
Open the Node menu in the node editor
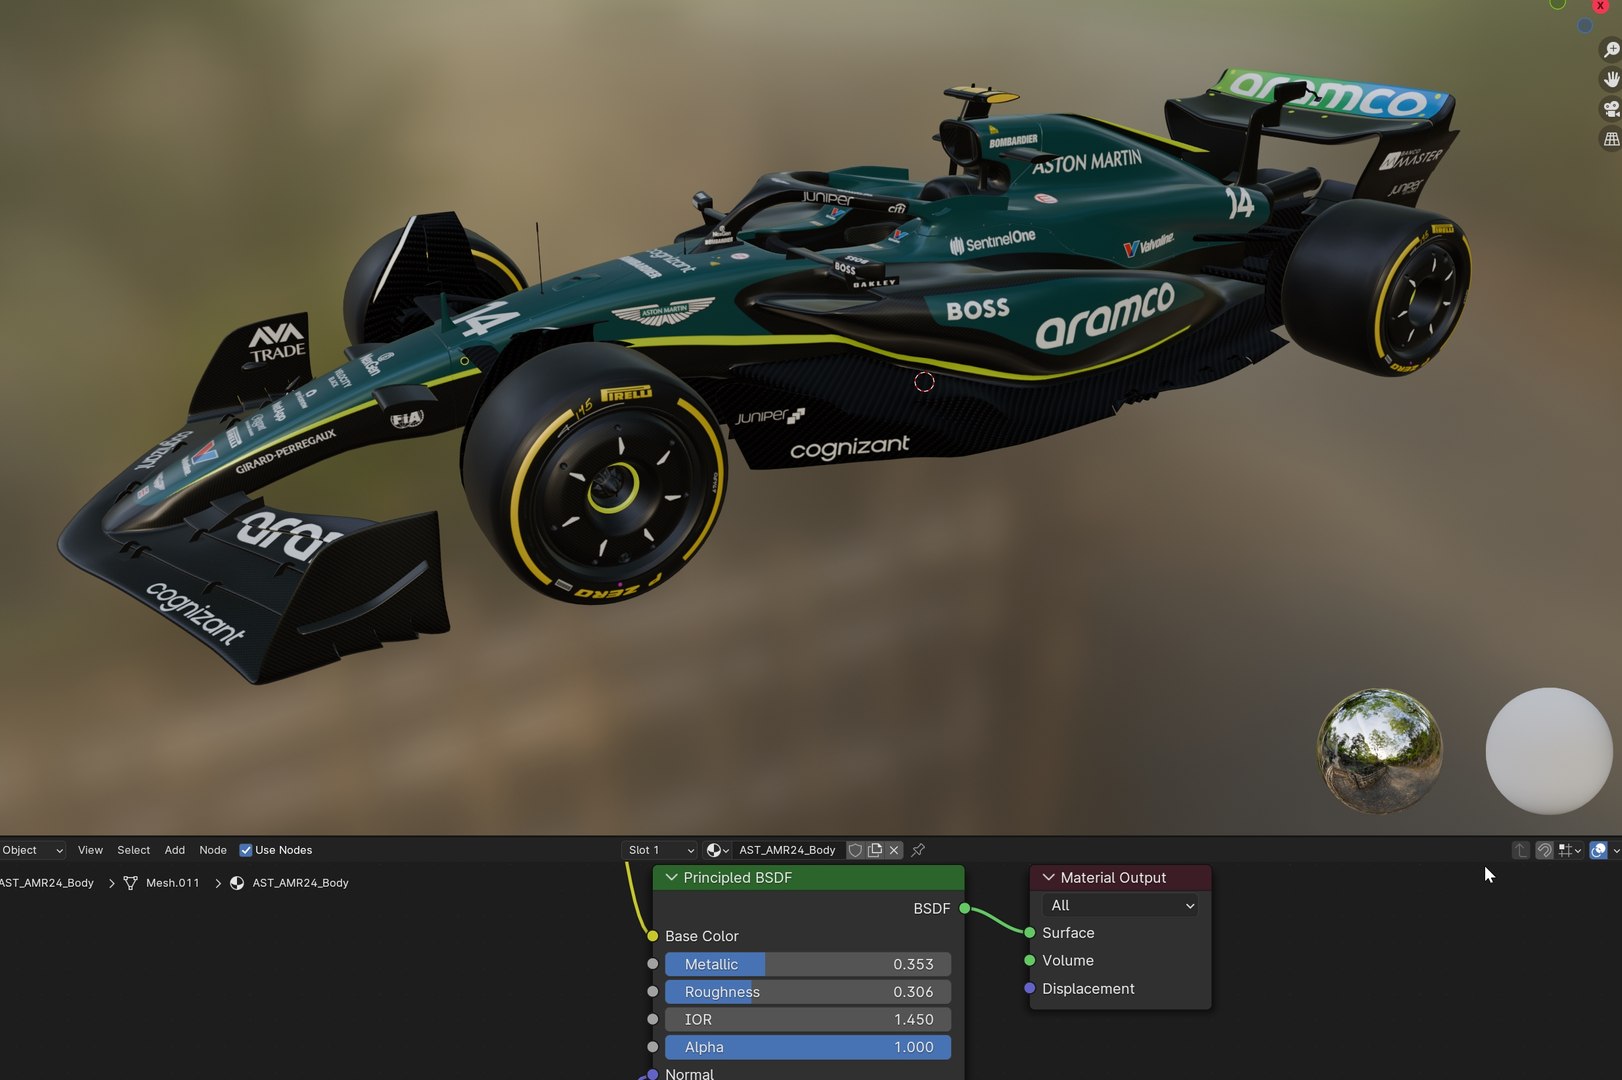(x=213, y=850)
